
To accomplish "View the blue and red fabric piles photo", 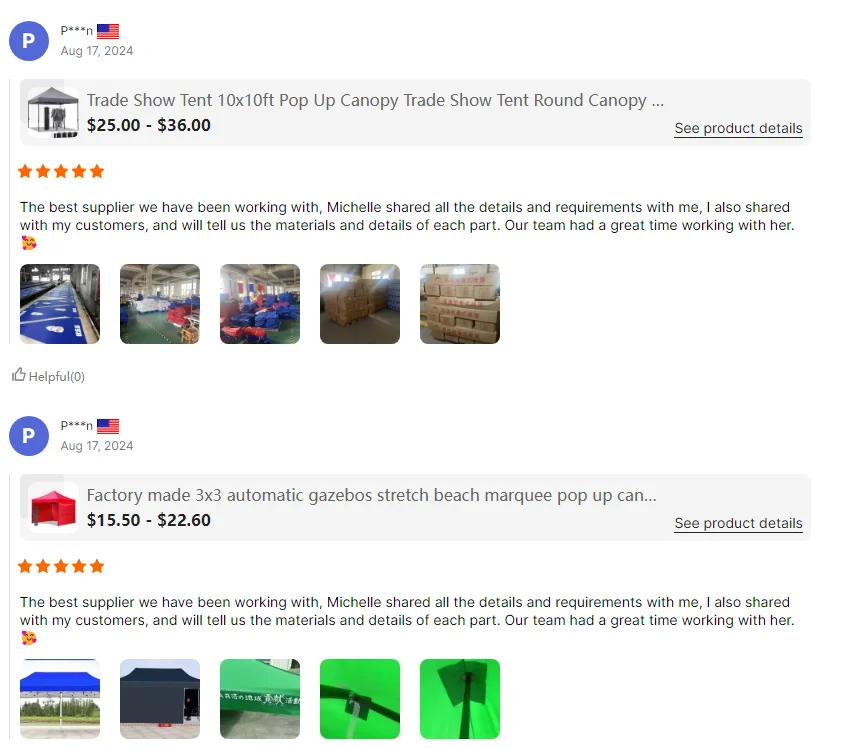I will [260, 304].
